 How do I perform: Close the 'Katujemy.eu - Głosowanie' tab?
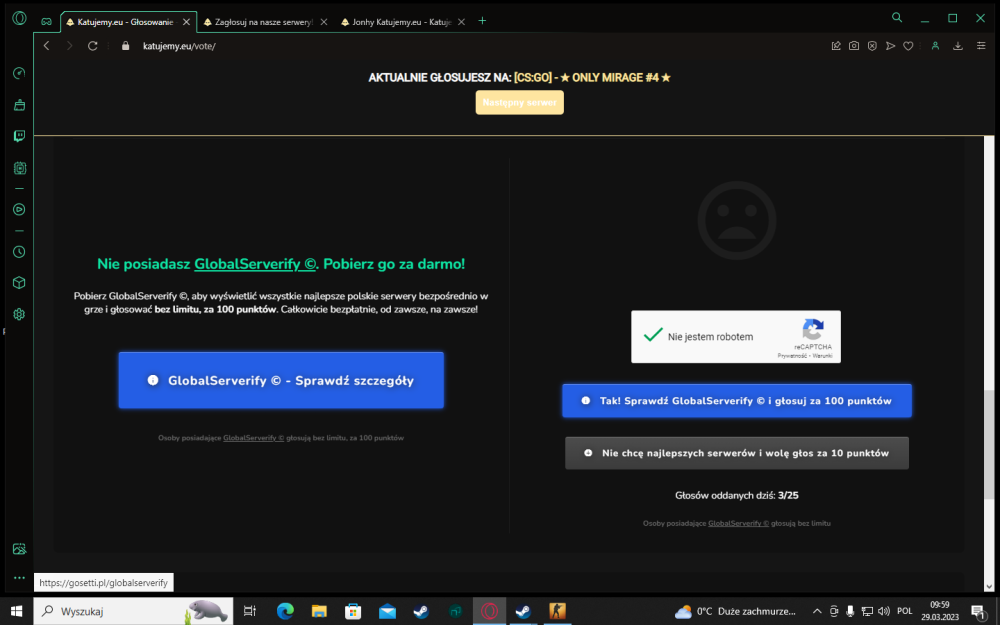[x=186, y=22]
